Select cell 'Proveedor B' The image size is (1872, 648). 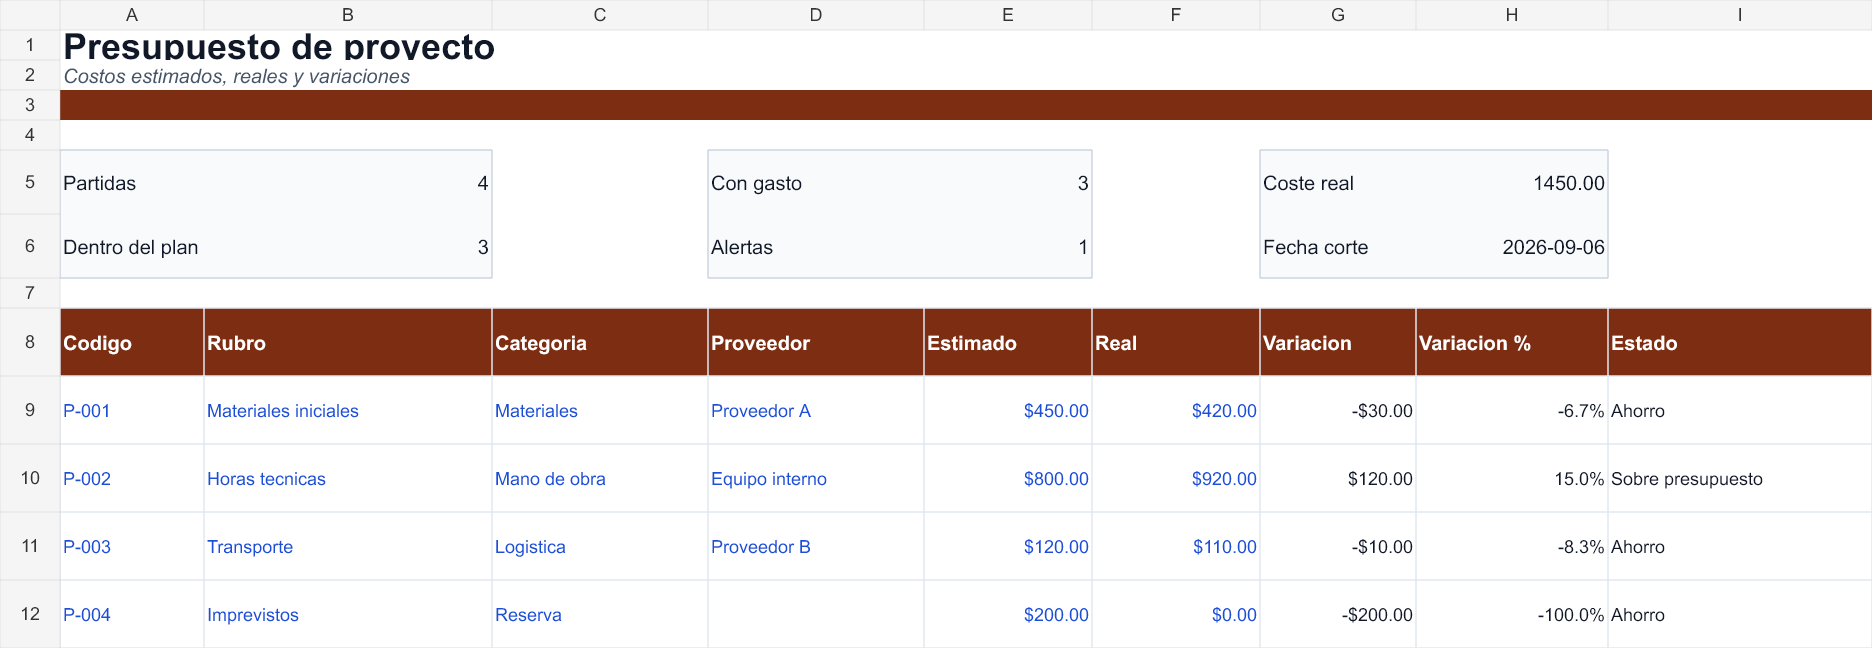tap(816, 547)
